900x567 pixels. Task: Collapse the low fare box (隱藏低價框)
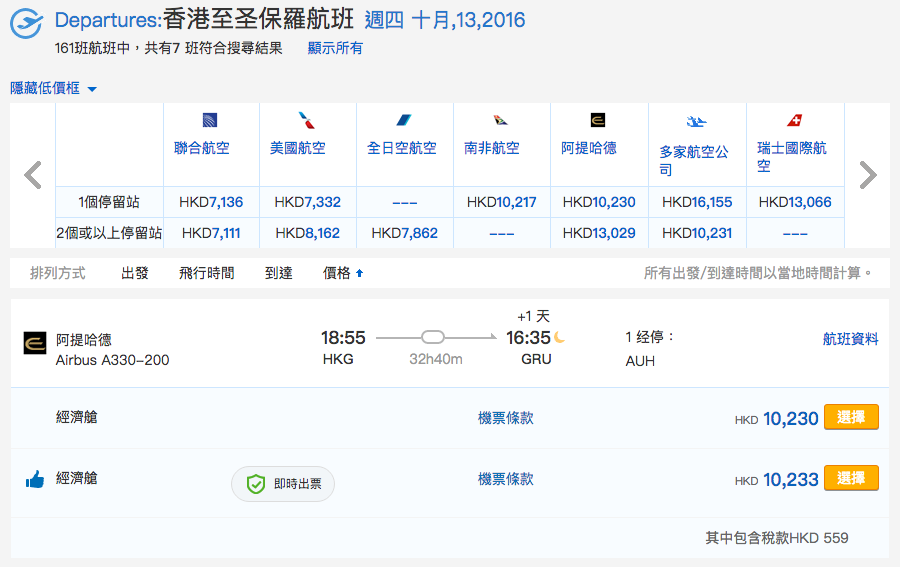tap(45, 88)
